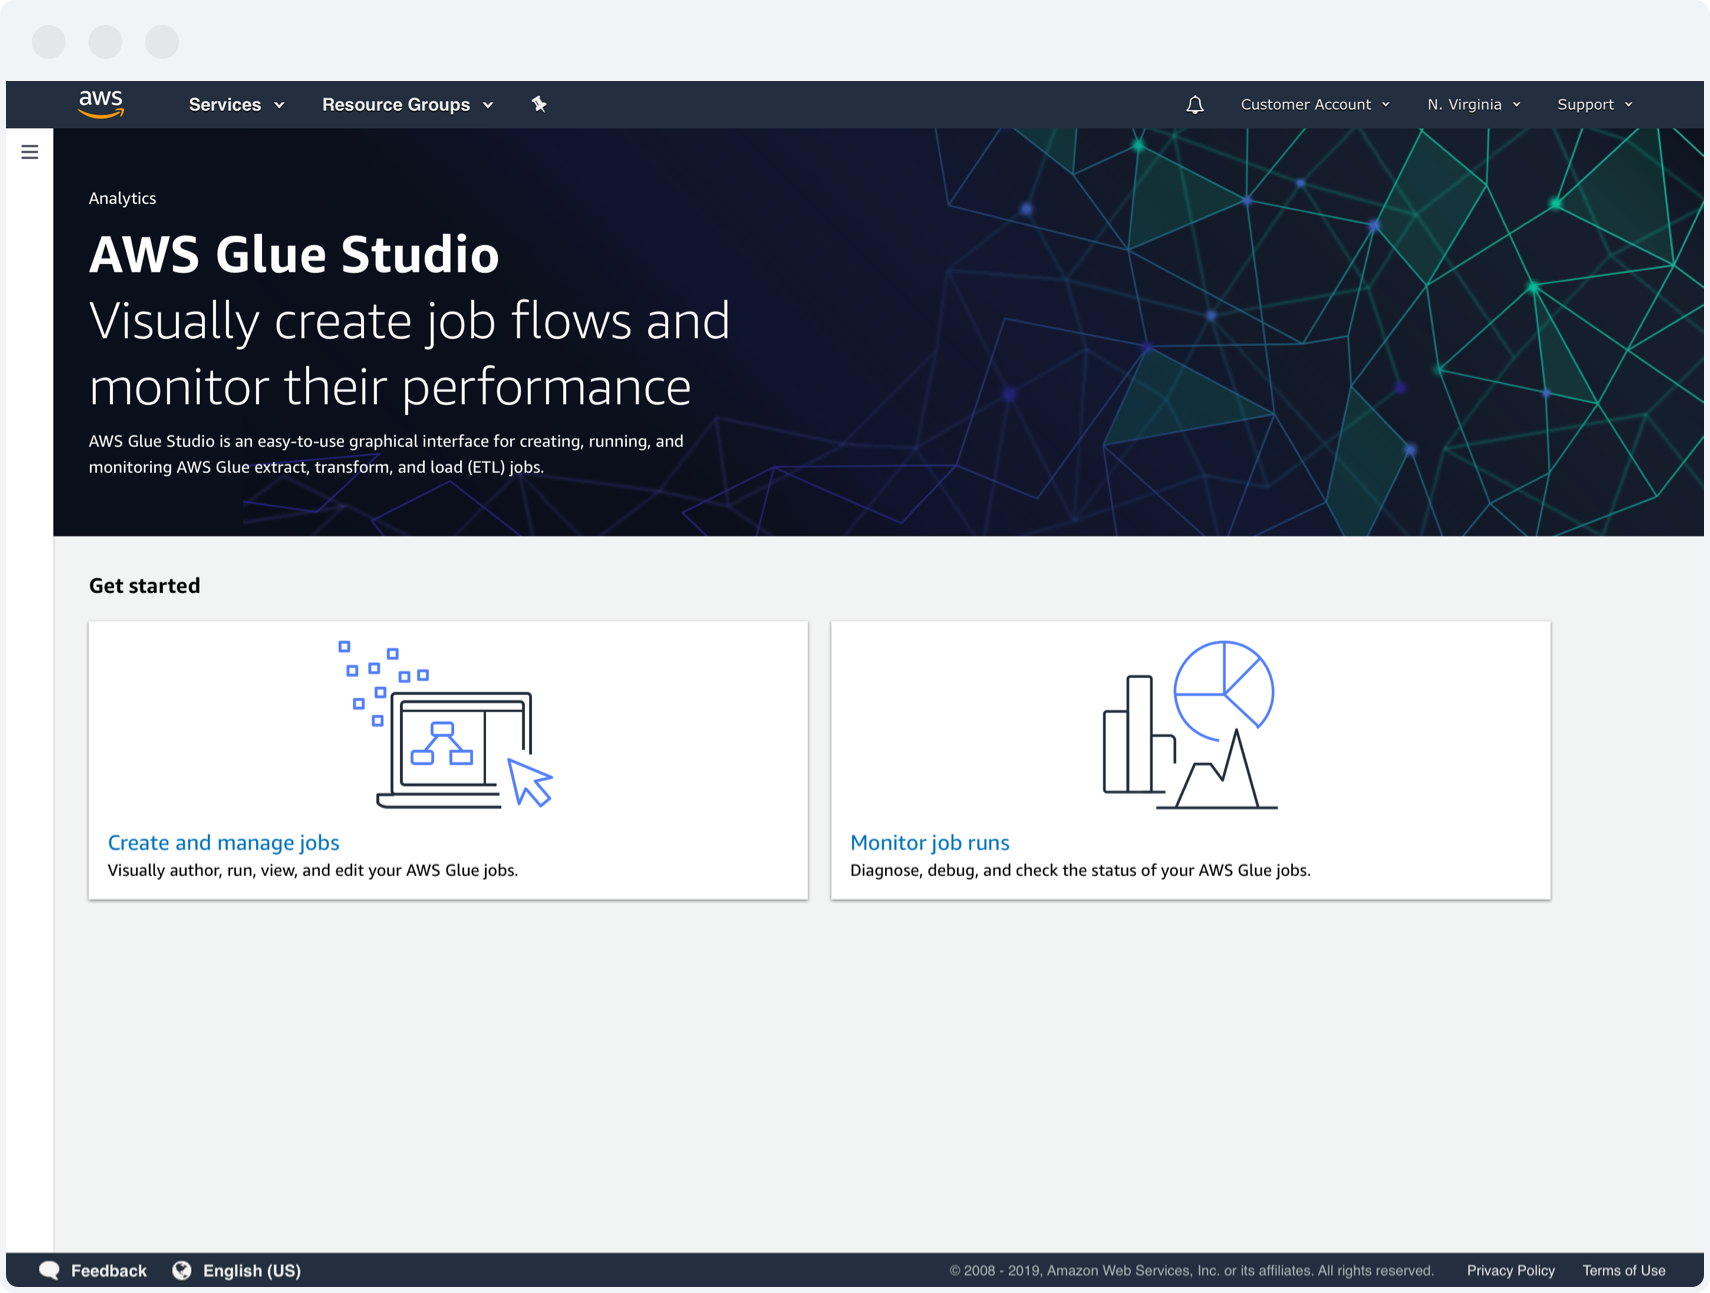Click the Feedback speech bubble icon
Screen dimensions: 1710x1293
tap(49, 1270)
